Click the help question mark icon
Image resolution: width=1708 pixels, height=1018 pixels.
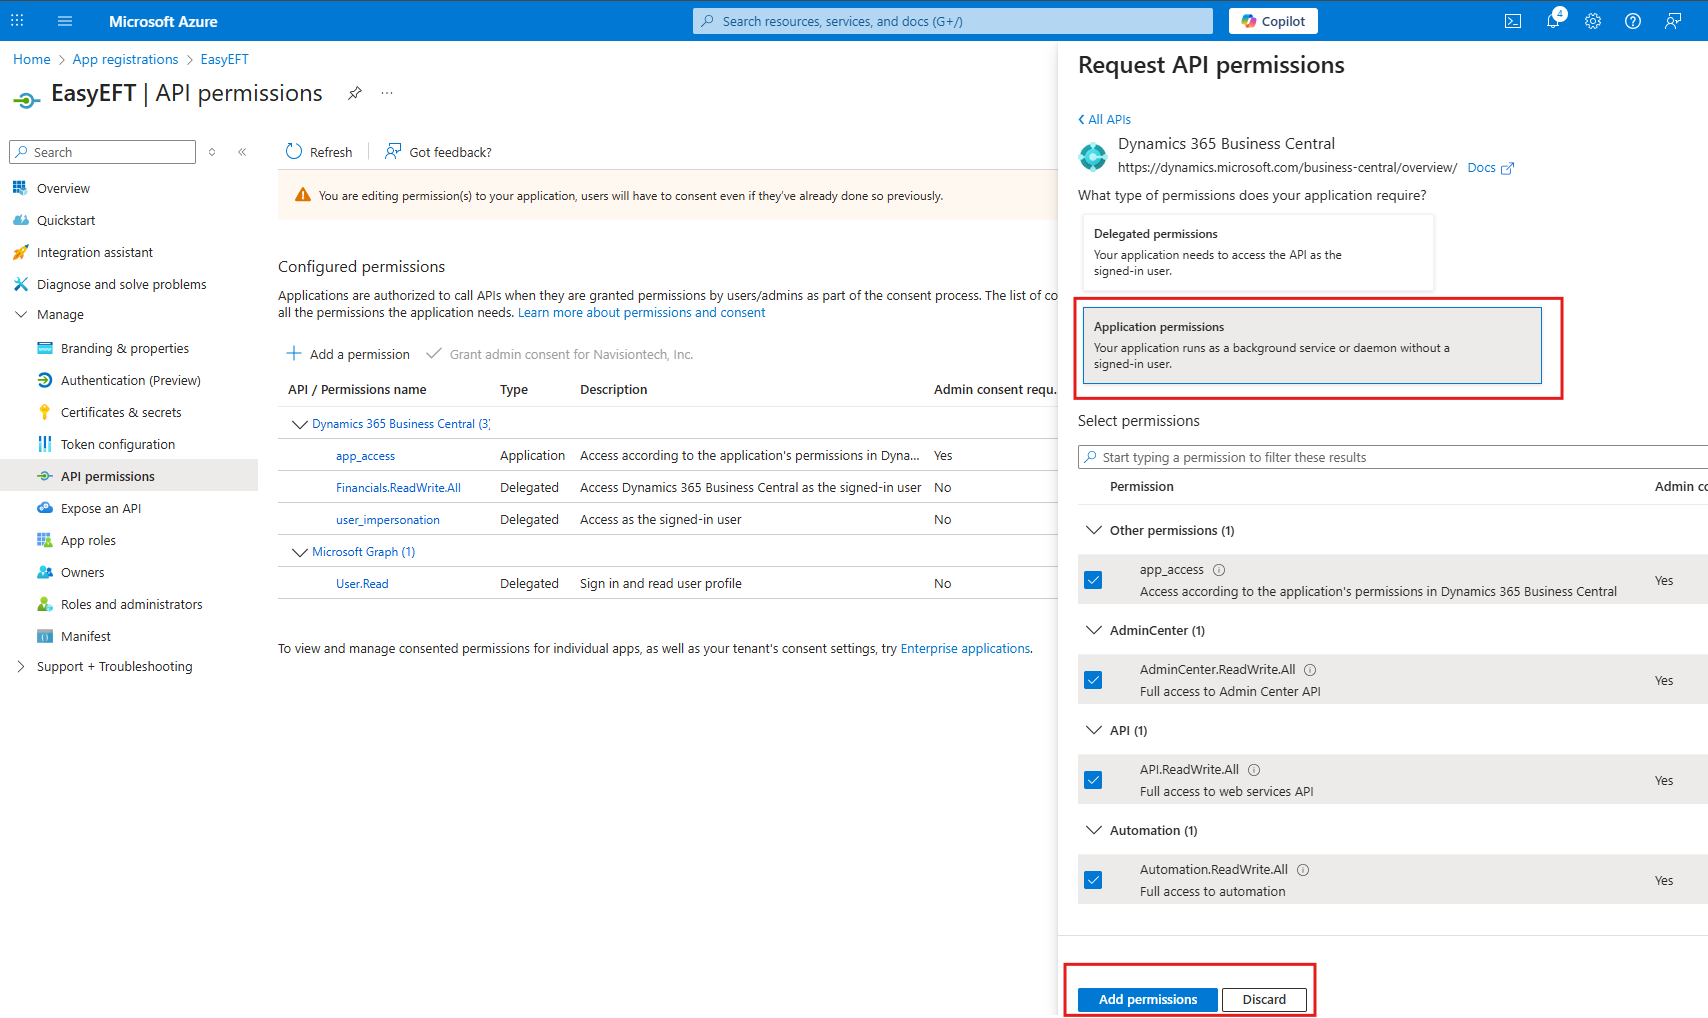click(x=1633, y=21)
